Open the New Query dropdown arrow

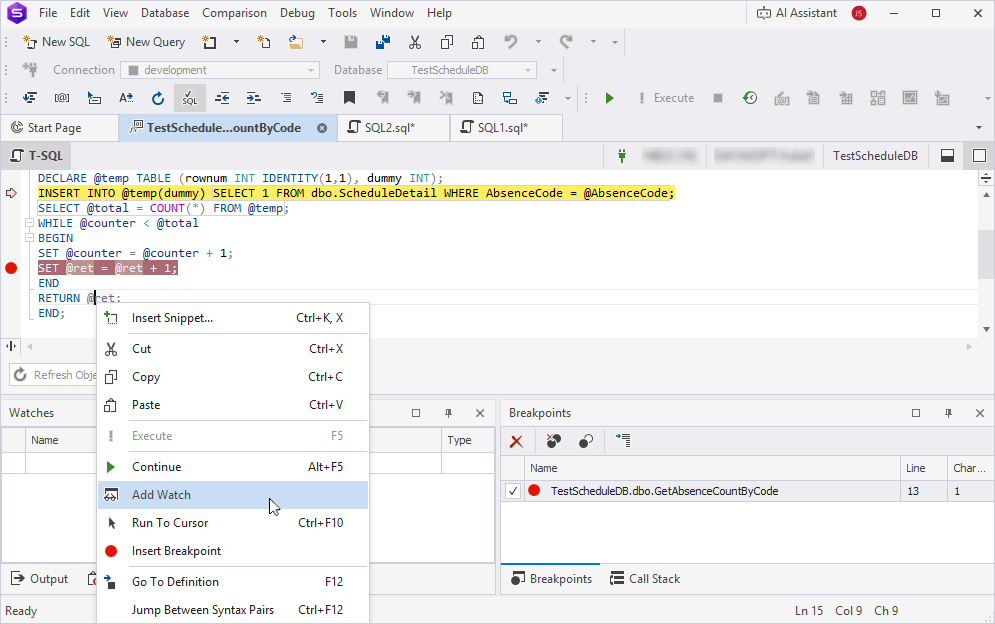tap(236, 42)
